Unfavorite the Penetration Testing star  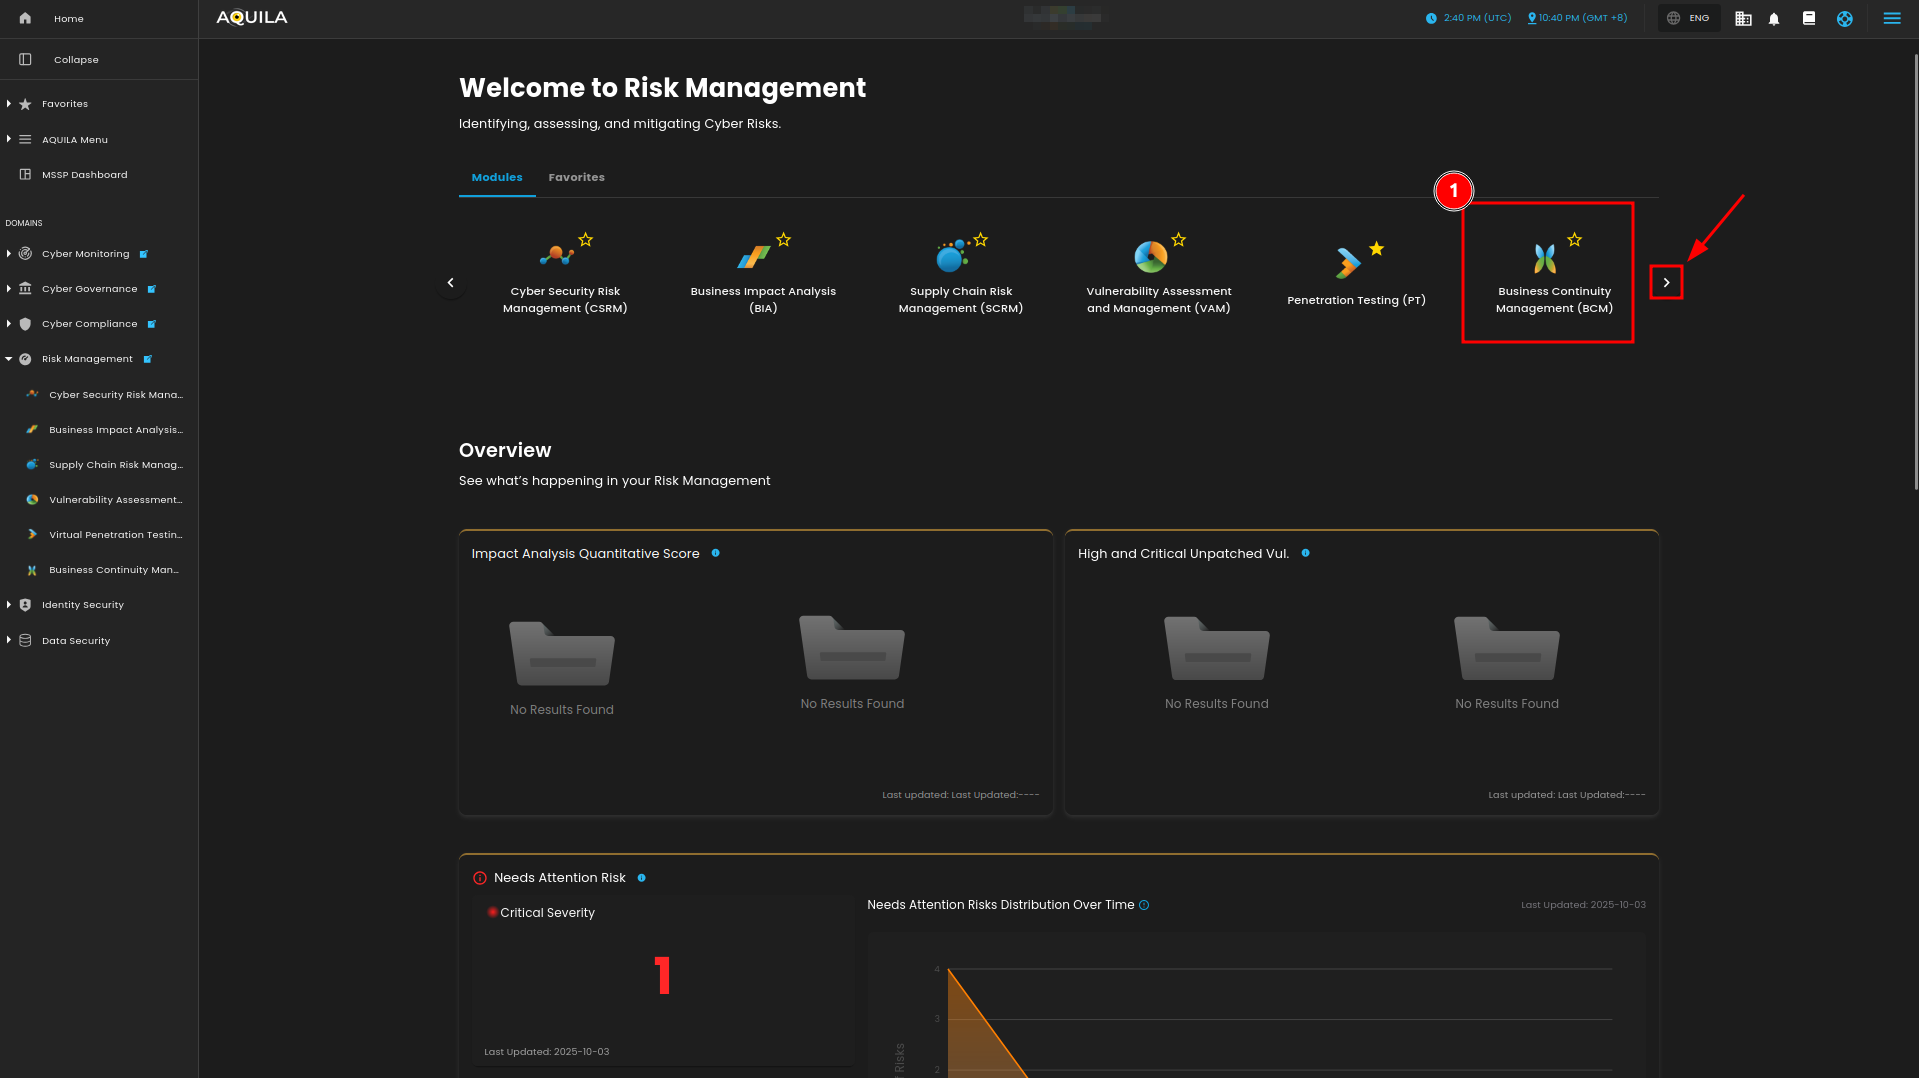[x=1377, y=249]
